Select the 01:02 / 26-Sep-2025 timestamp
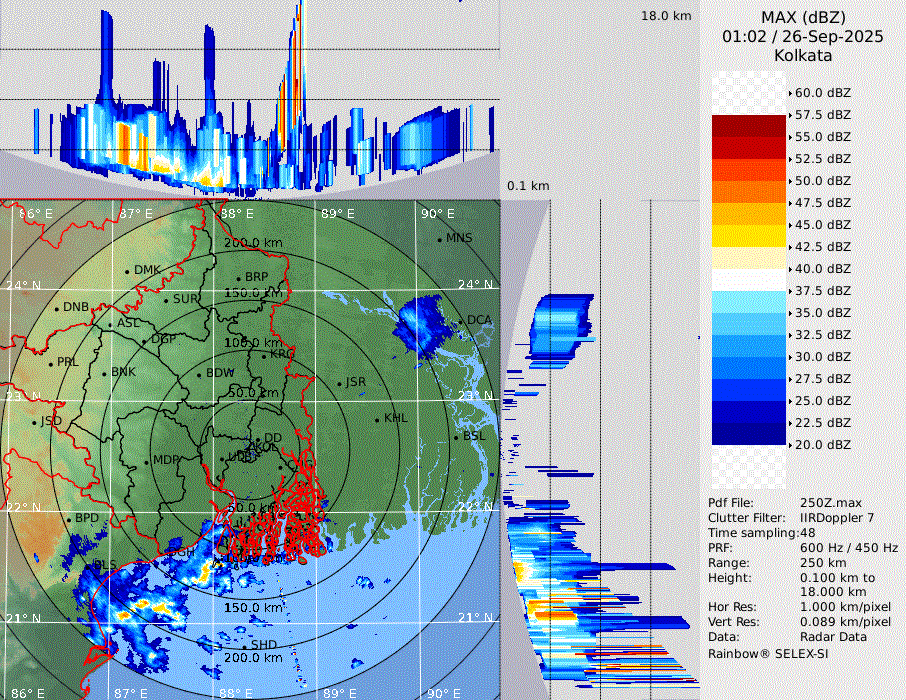The image size is (906, 700). pos(803,36)
